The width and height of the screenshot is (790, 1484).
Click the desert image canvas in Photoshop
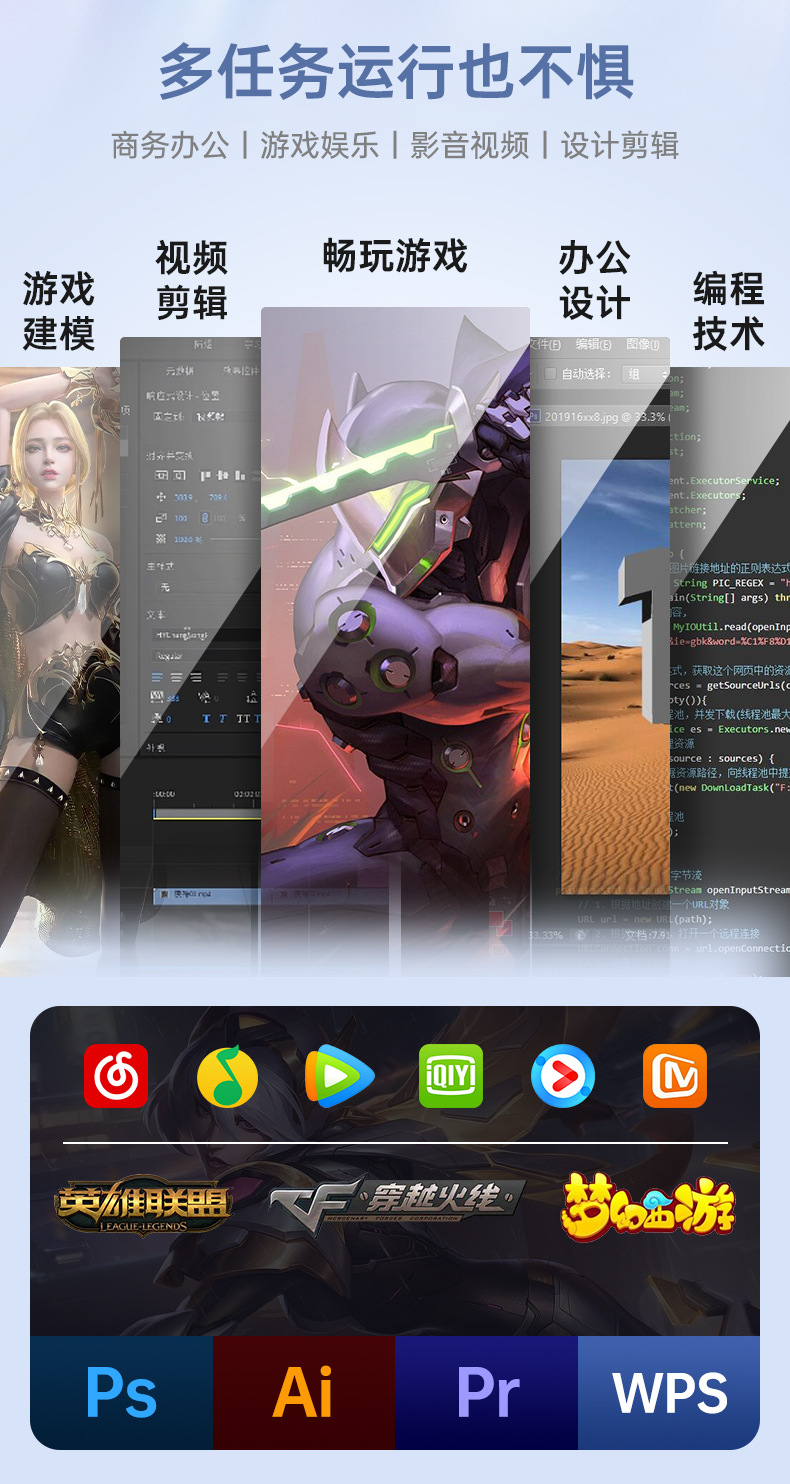[x=615, y=675]
